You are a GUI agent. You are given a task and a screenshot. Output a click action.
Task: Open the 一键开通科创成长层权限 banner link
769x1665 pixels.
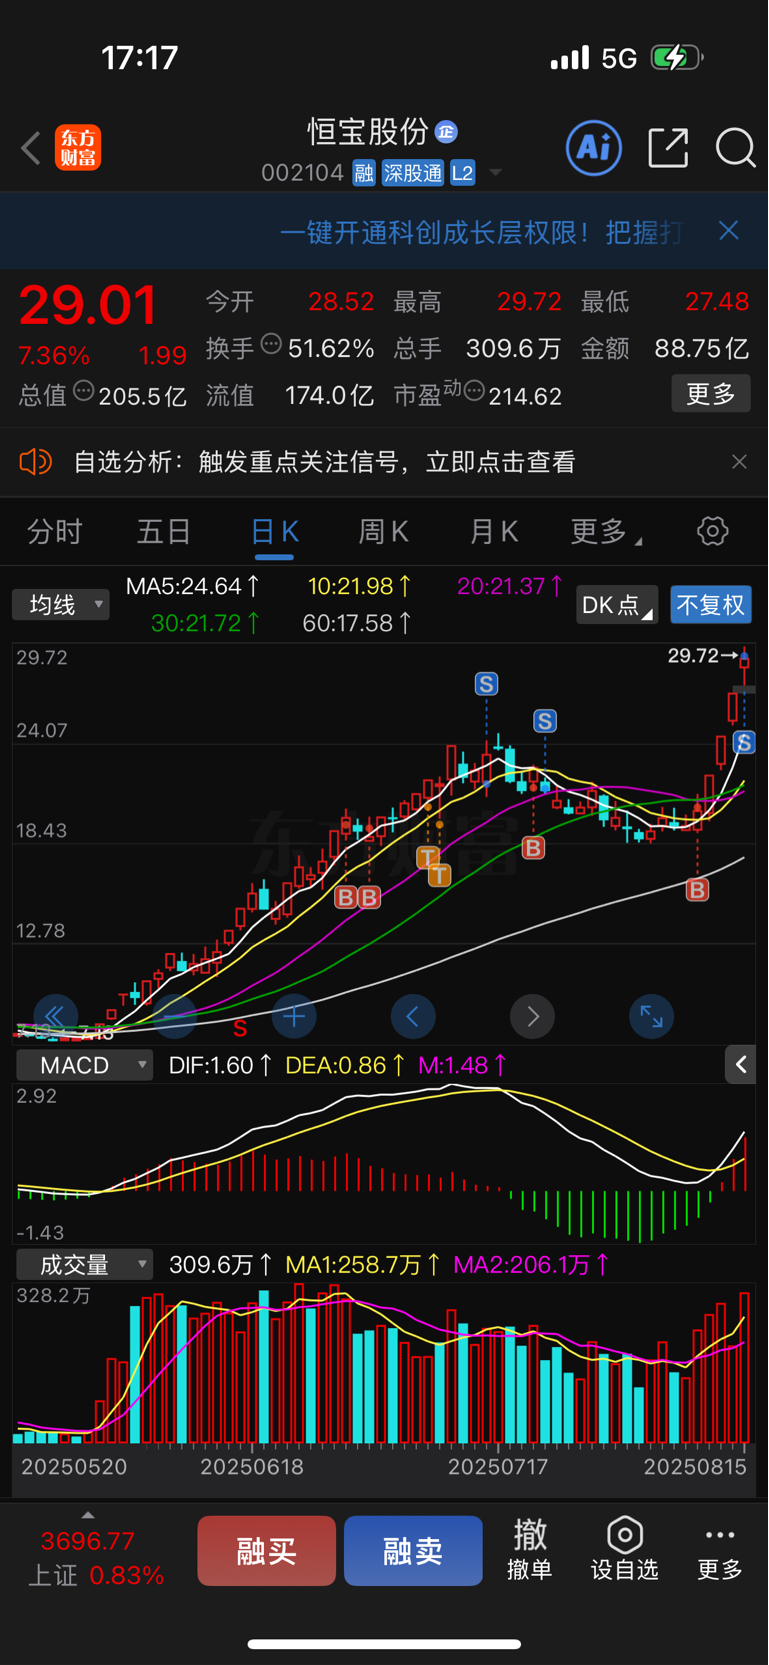tap(481, 232)
